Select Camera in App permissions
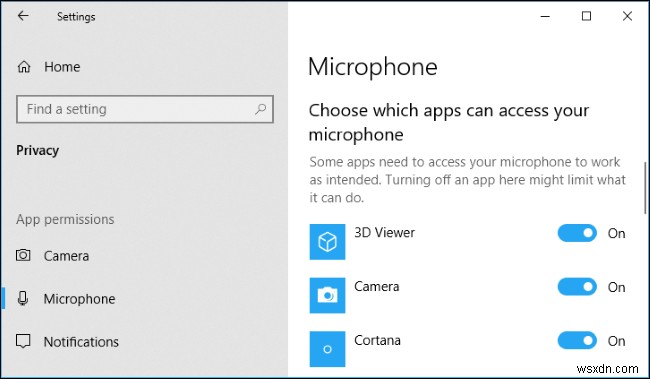650x379 pixels. pyautogui.click(x=66, y=256)
